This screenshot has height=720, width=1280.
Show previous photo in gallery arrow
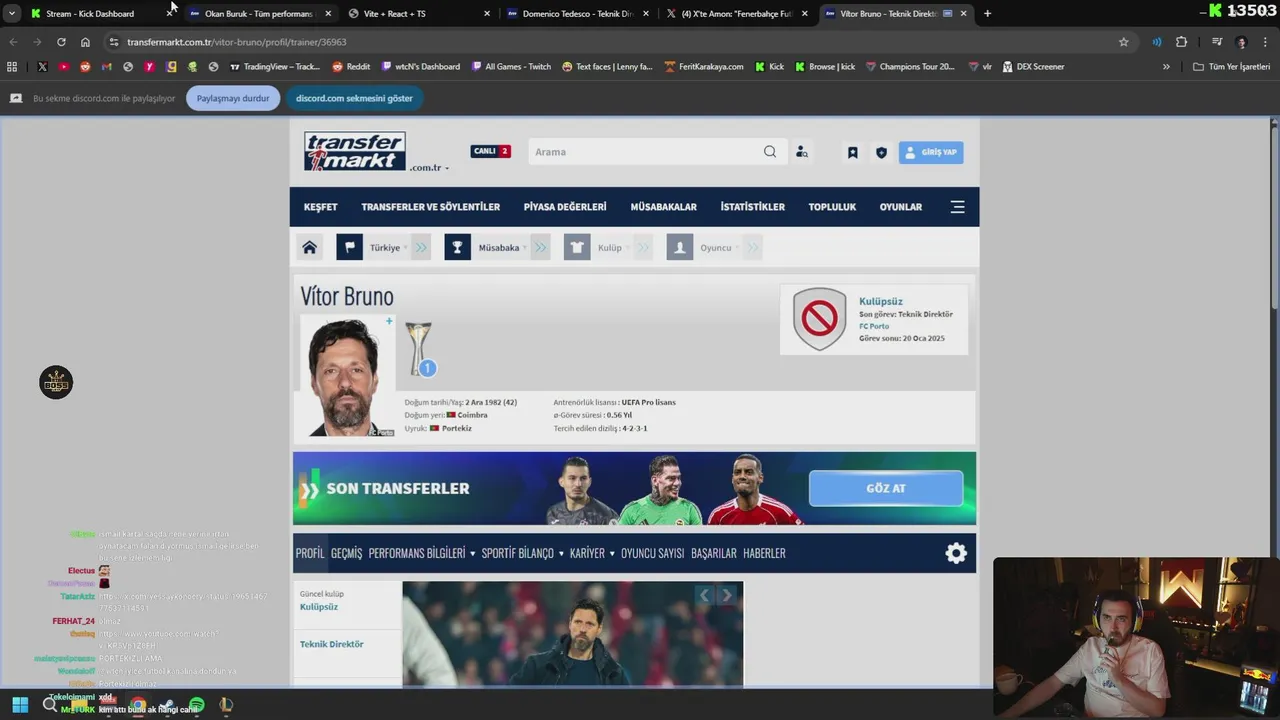point(704,595)
